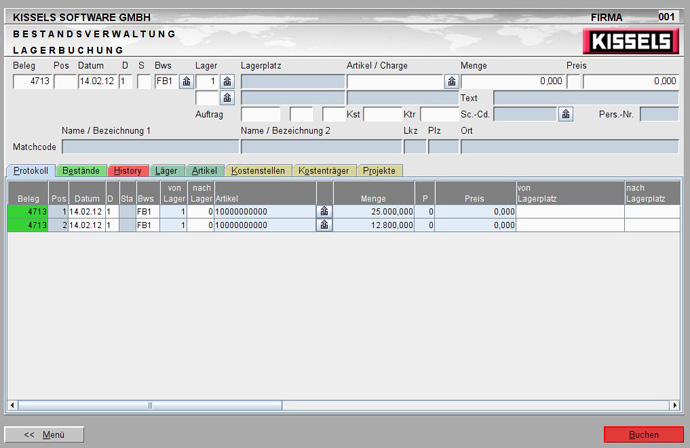The width and height of the screenshot is (690, 448).
Task: Click left arrow of horizontal scrollbar
Action: point(12,405)
